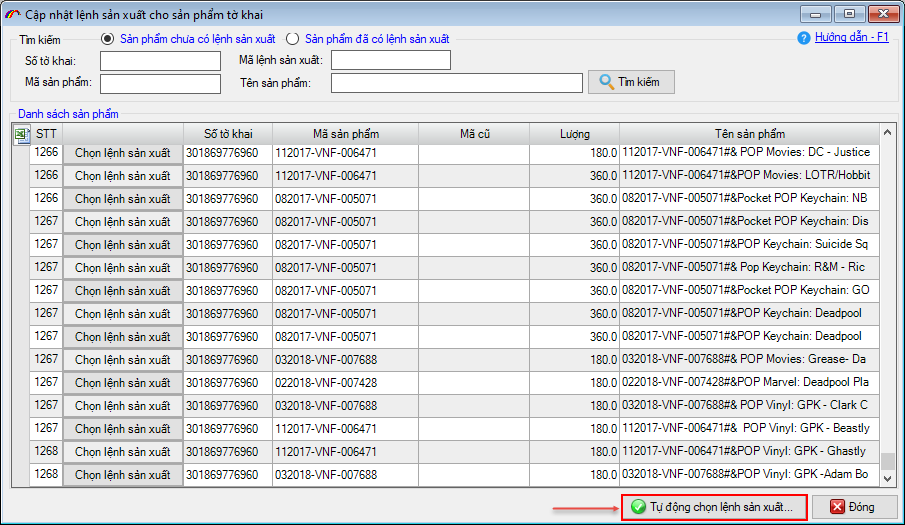Click Chọn lệnh sản xuất for GPK -Adam Bo row

123,475
